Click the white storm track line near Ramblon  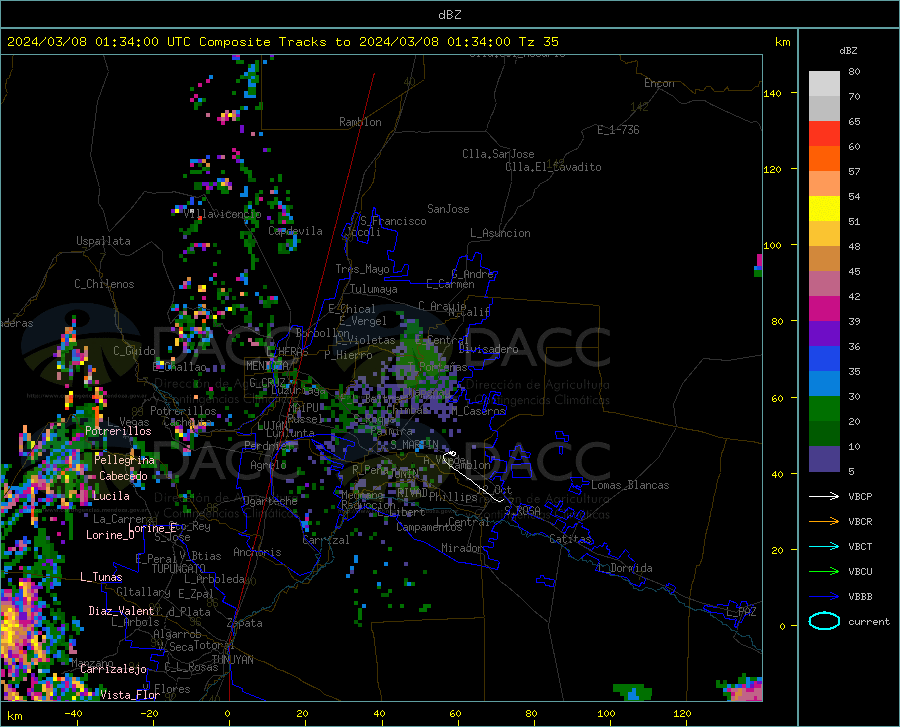474,478
